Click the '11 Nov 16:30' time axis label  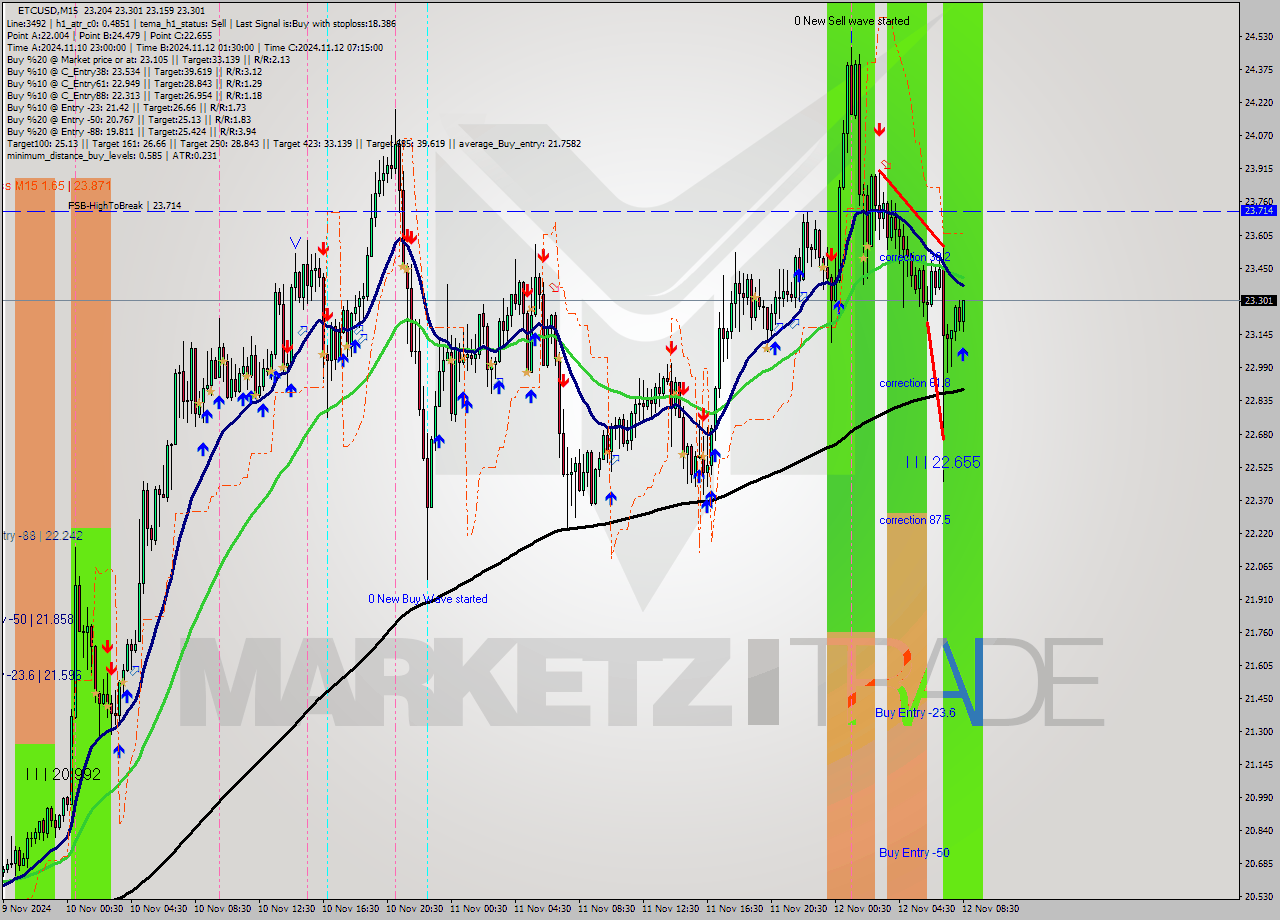[737, 909]
